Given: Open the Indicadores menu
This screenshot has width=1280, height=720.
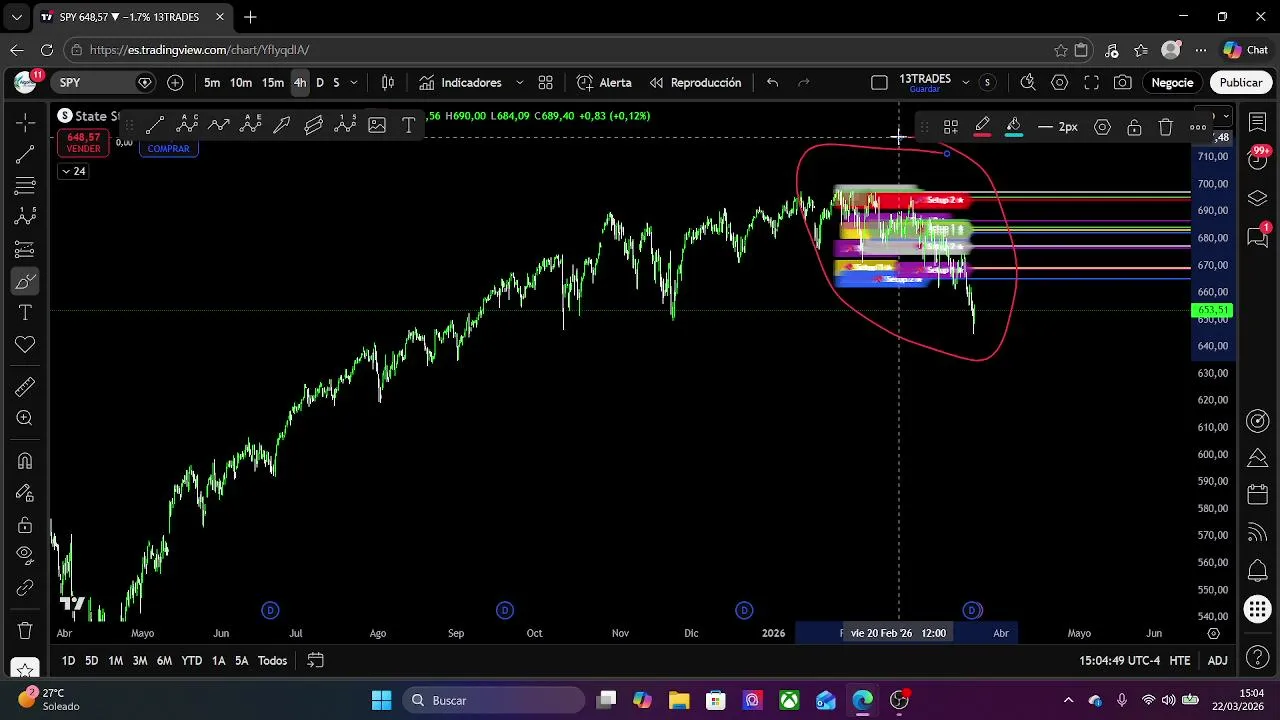Looking at the screenshot, I should [x=460, y=83].
